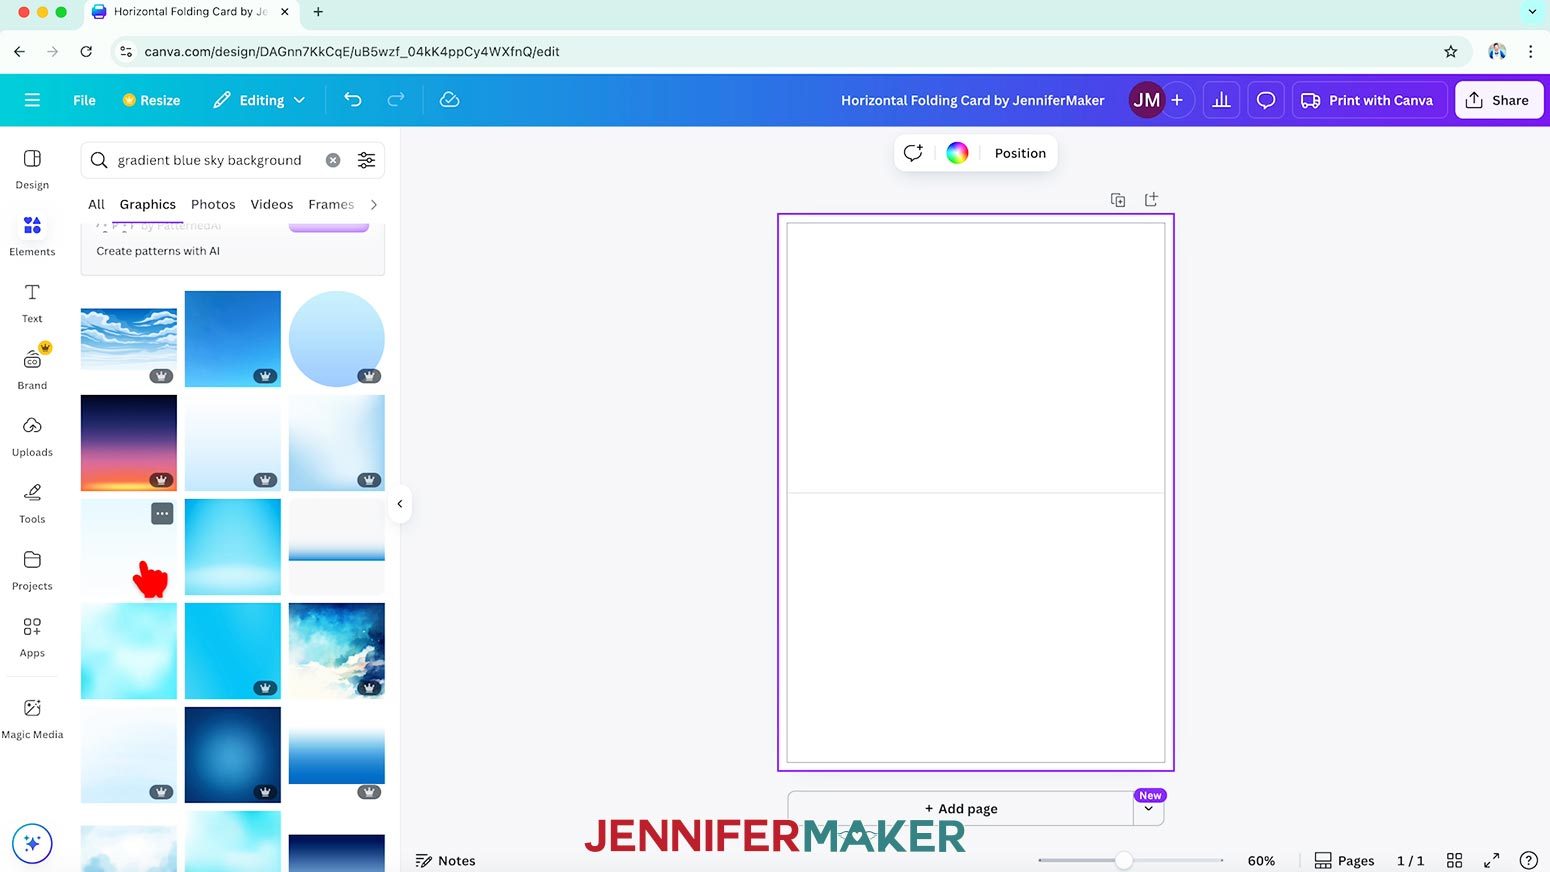Switch to the Frames tab
The image size is (1550, 872).
coord(331,204)
